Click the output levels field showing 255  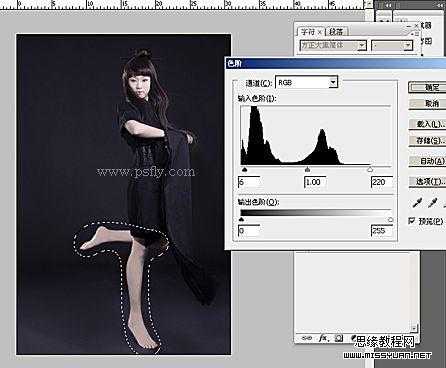(x=382, y=231)
